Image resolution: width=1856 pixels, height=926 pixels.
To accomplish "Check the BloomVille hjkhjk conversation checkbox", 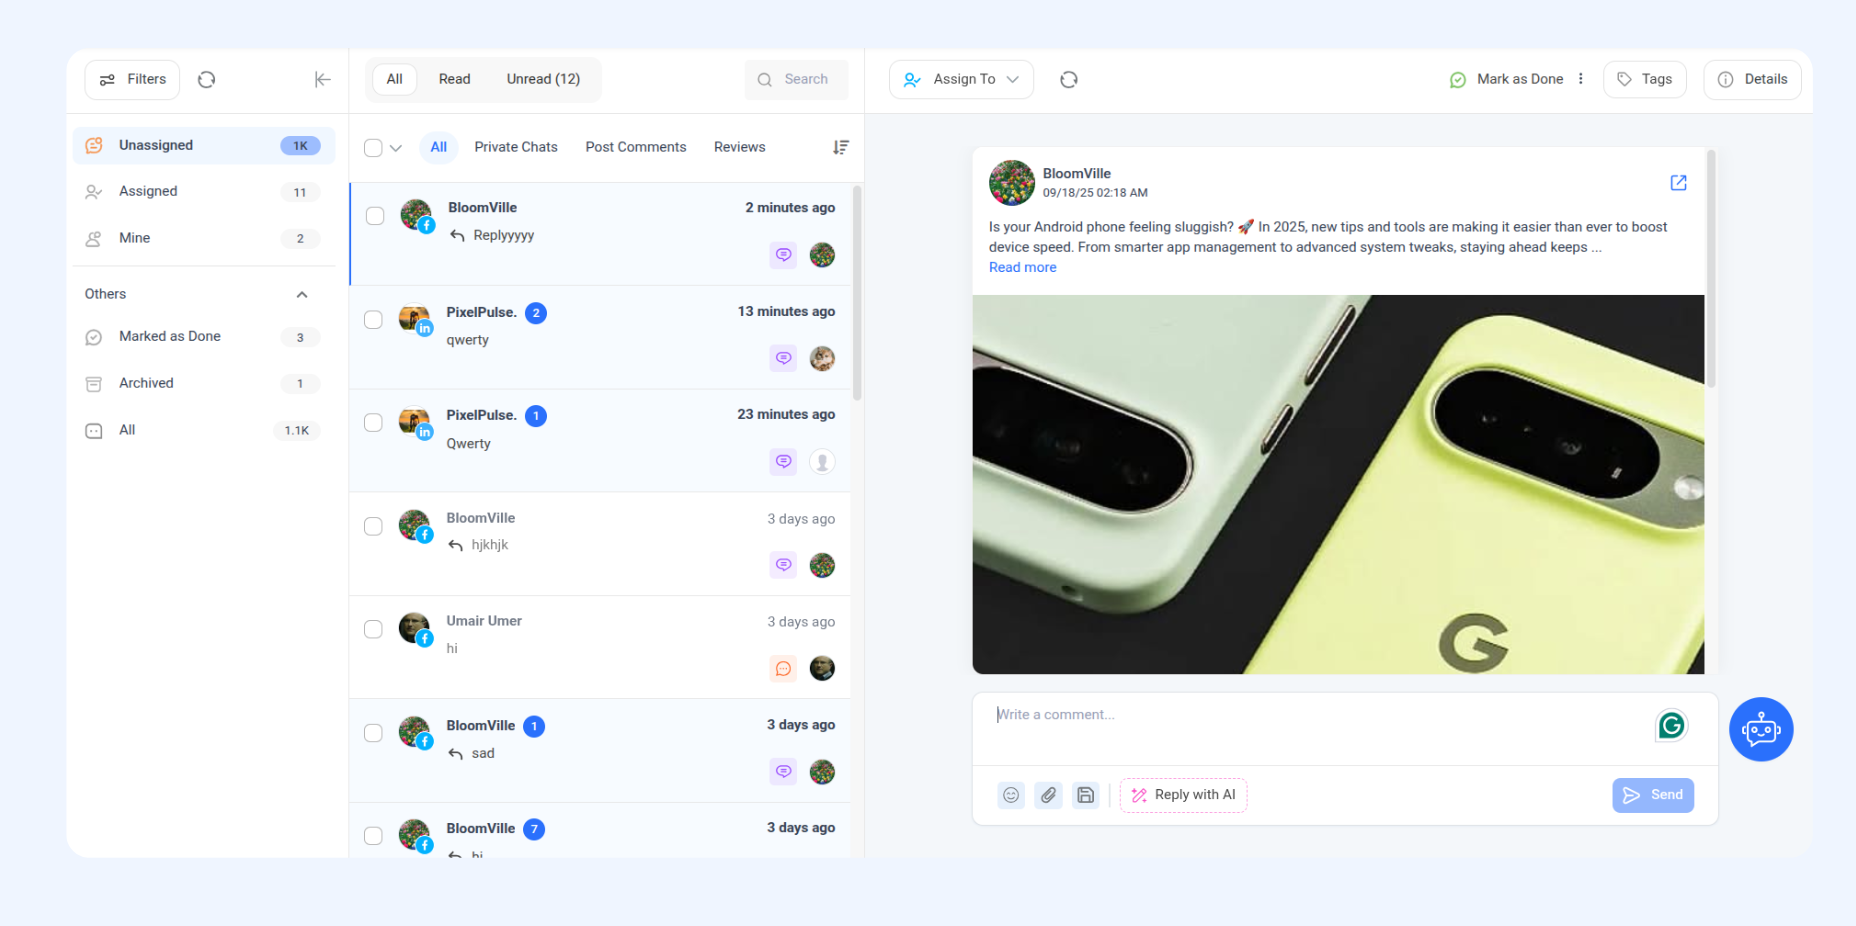I will [373, 527].
